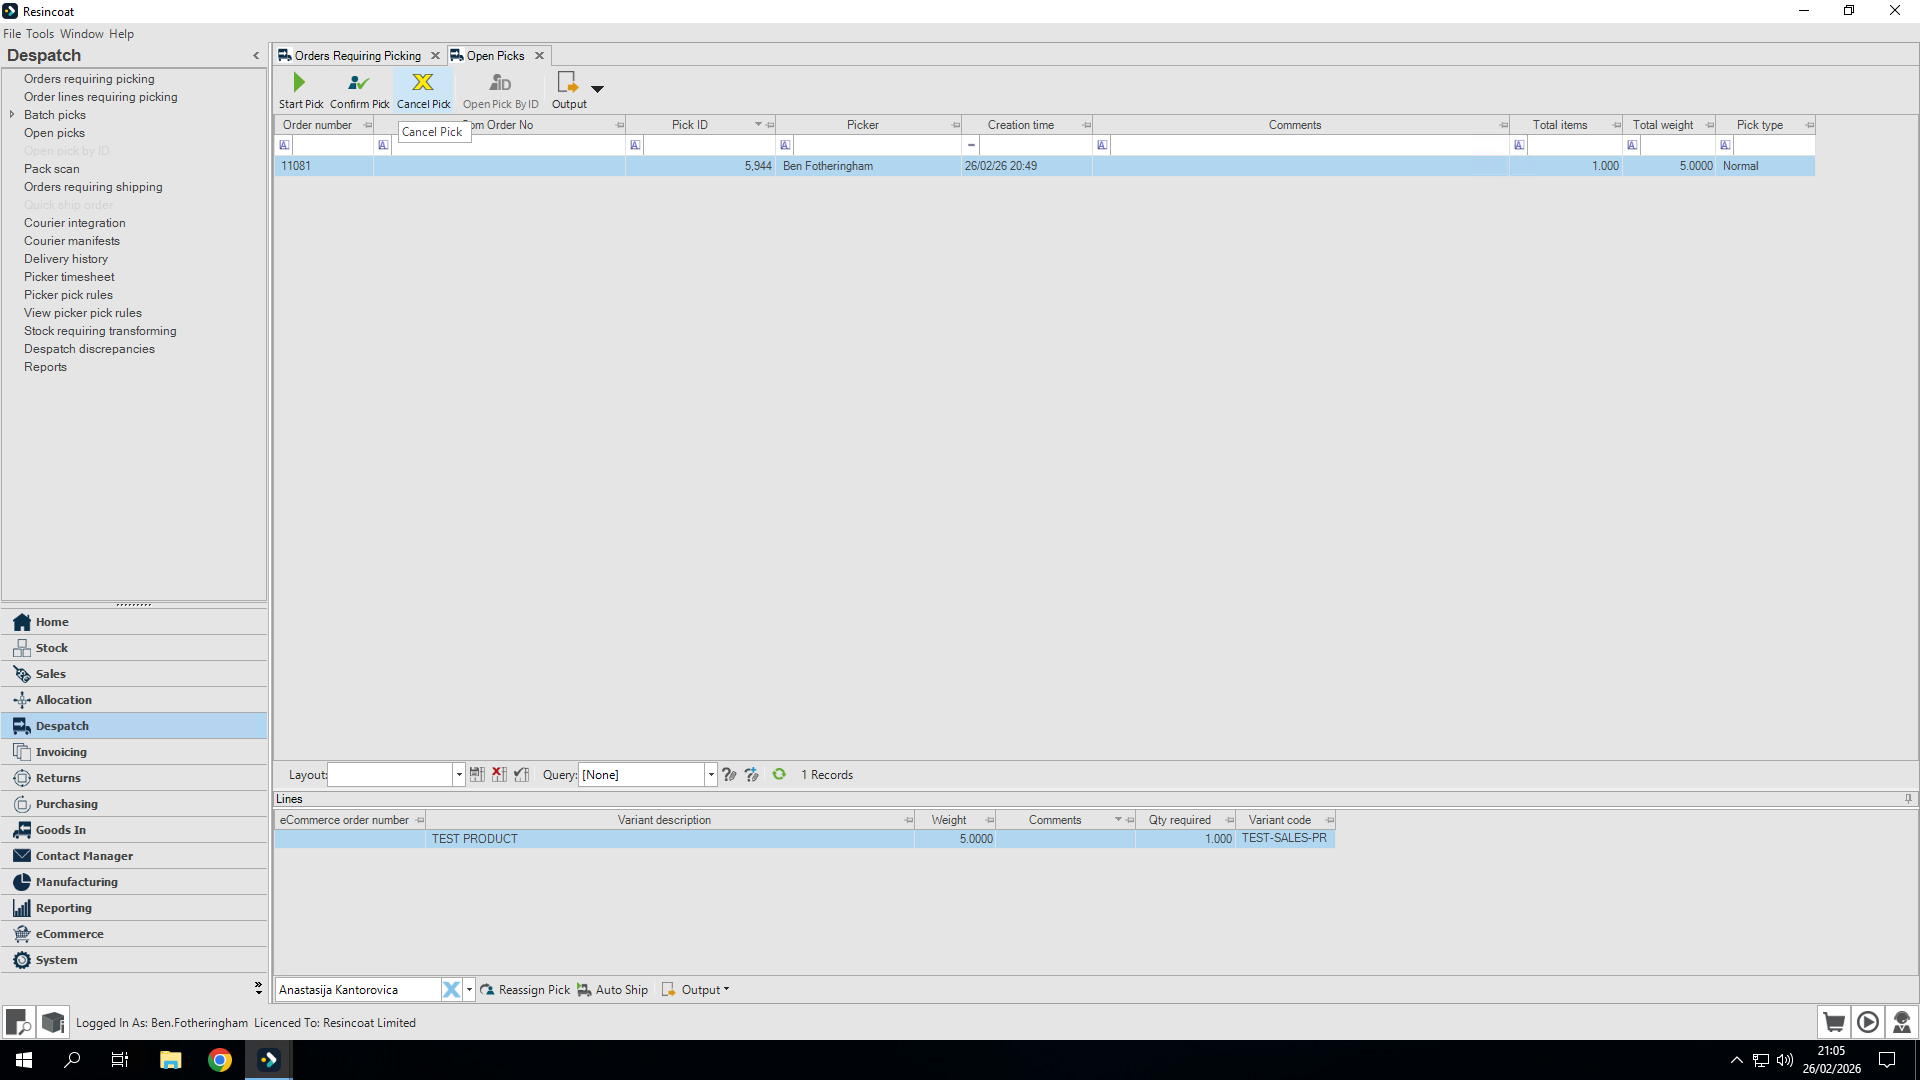Open the Layout dropdown
This screenshot has height=1080, width=1920.
click(459, 775)
